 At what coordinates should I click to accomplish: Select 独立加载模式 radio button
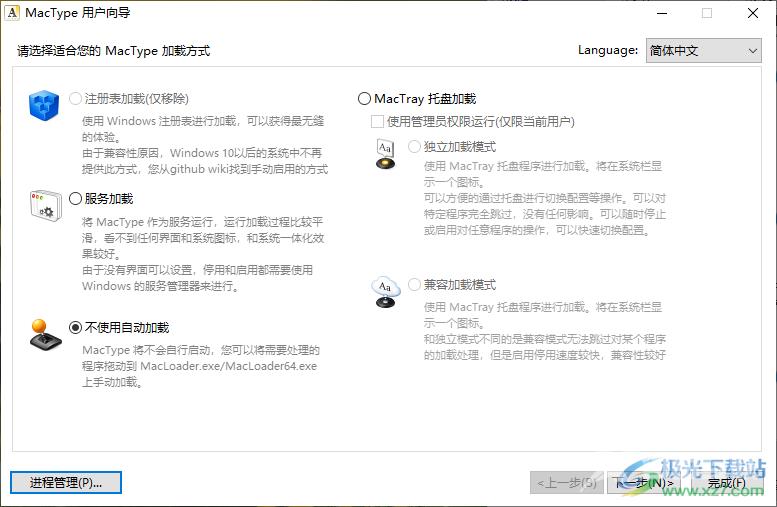click(x=414, y=147)
